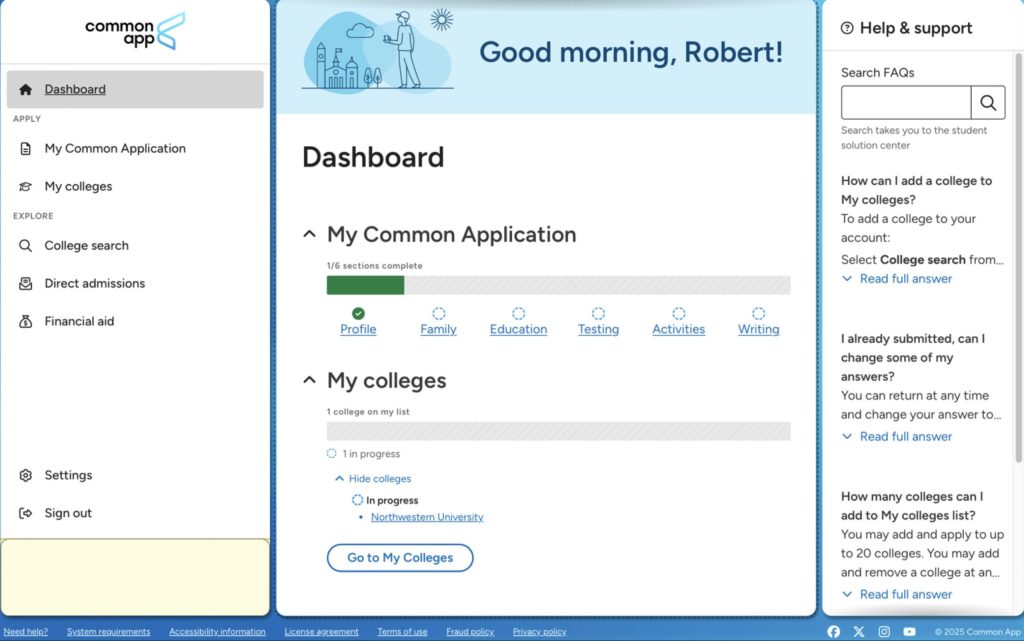
Task: Click the Help & support question mark icon
Action: point(847,28)
